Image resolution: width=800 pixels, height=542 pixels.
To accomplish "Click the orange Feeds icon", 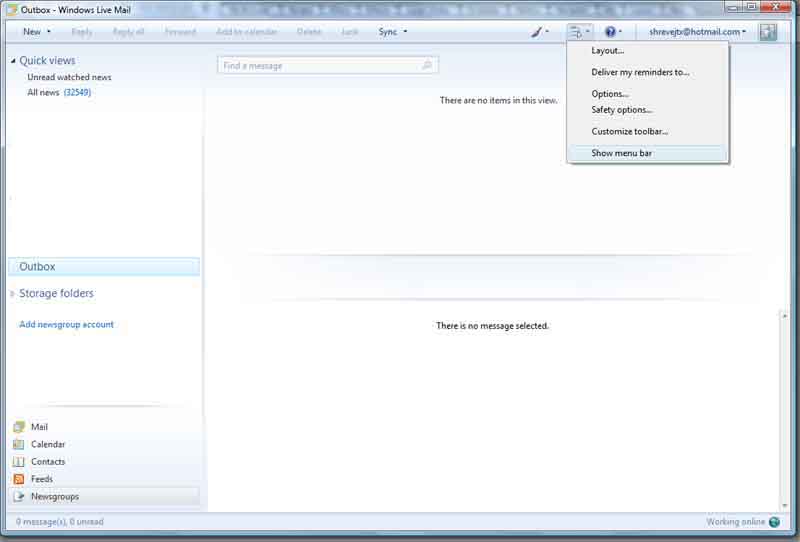I will click(x=19, y=479).
